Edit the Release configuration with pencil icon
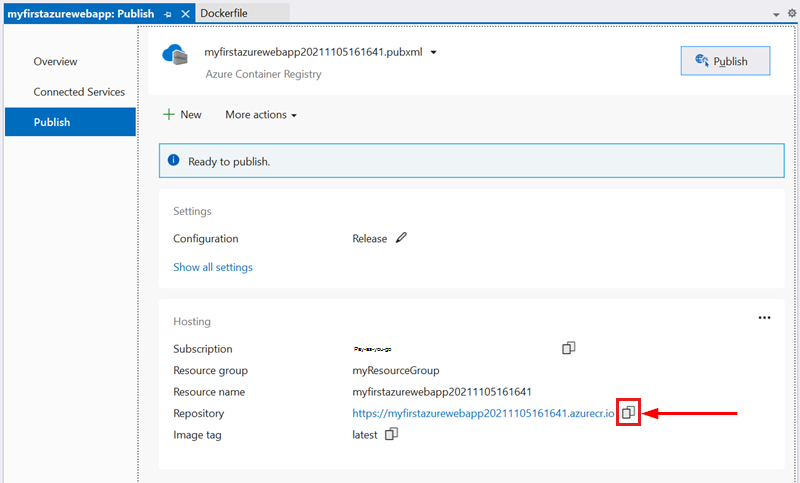The width and height of the screenshot is (800, 483). coord(402,238)
